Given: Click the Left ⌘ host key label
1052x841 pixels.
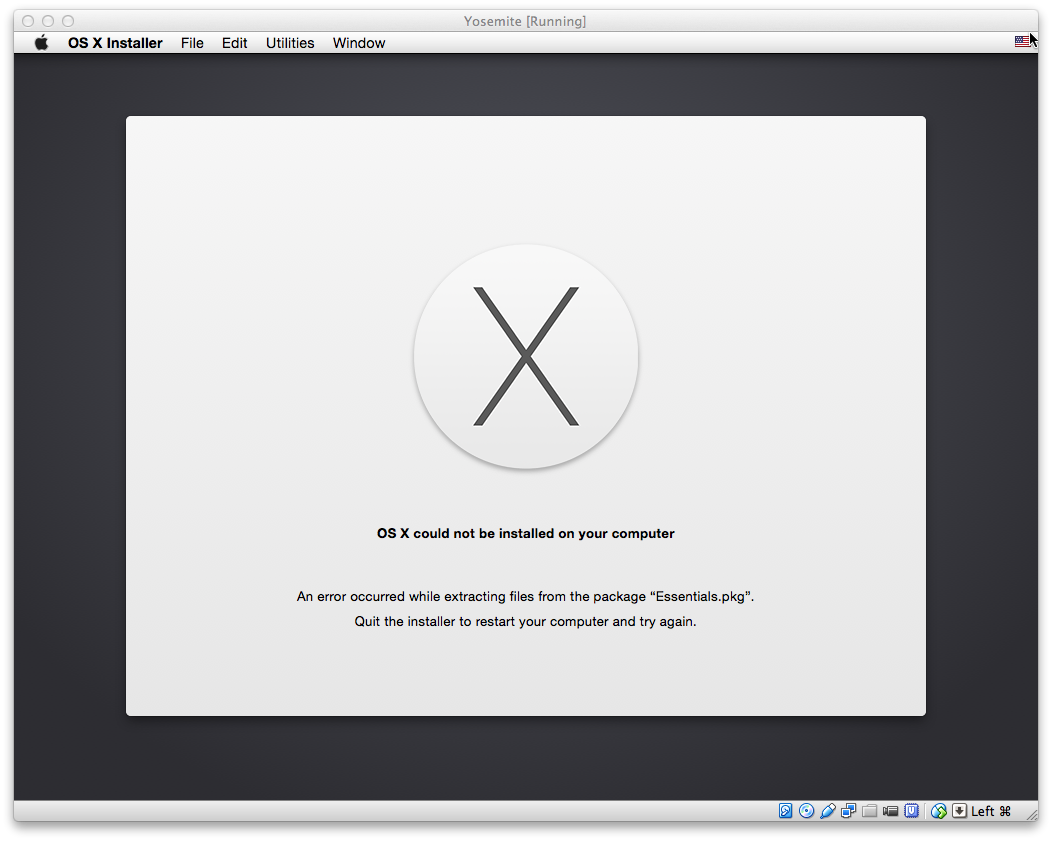Looking at the screenshot, I should pyautogui.click(x=991, y=811).
